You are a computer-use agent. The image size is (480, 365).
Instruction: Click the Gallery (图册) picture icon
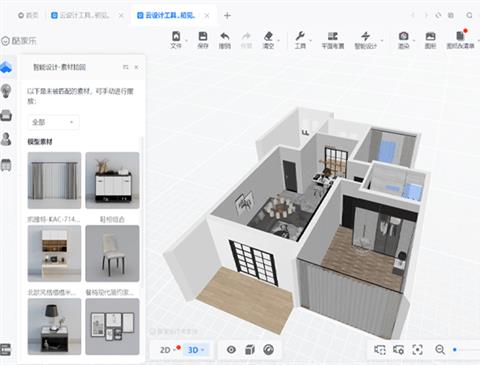430,36
